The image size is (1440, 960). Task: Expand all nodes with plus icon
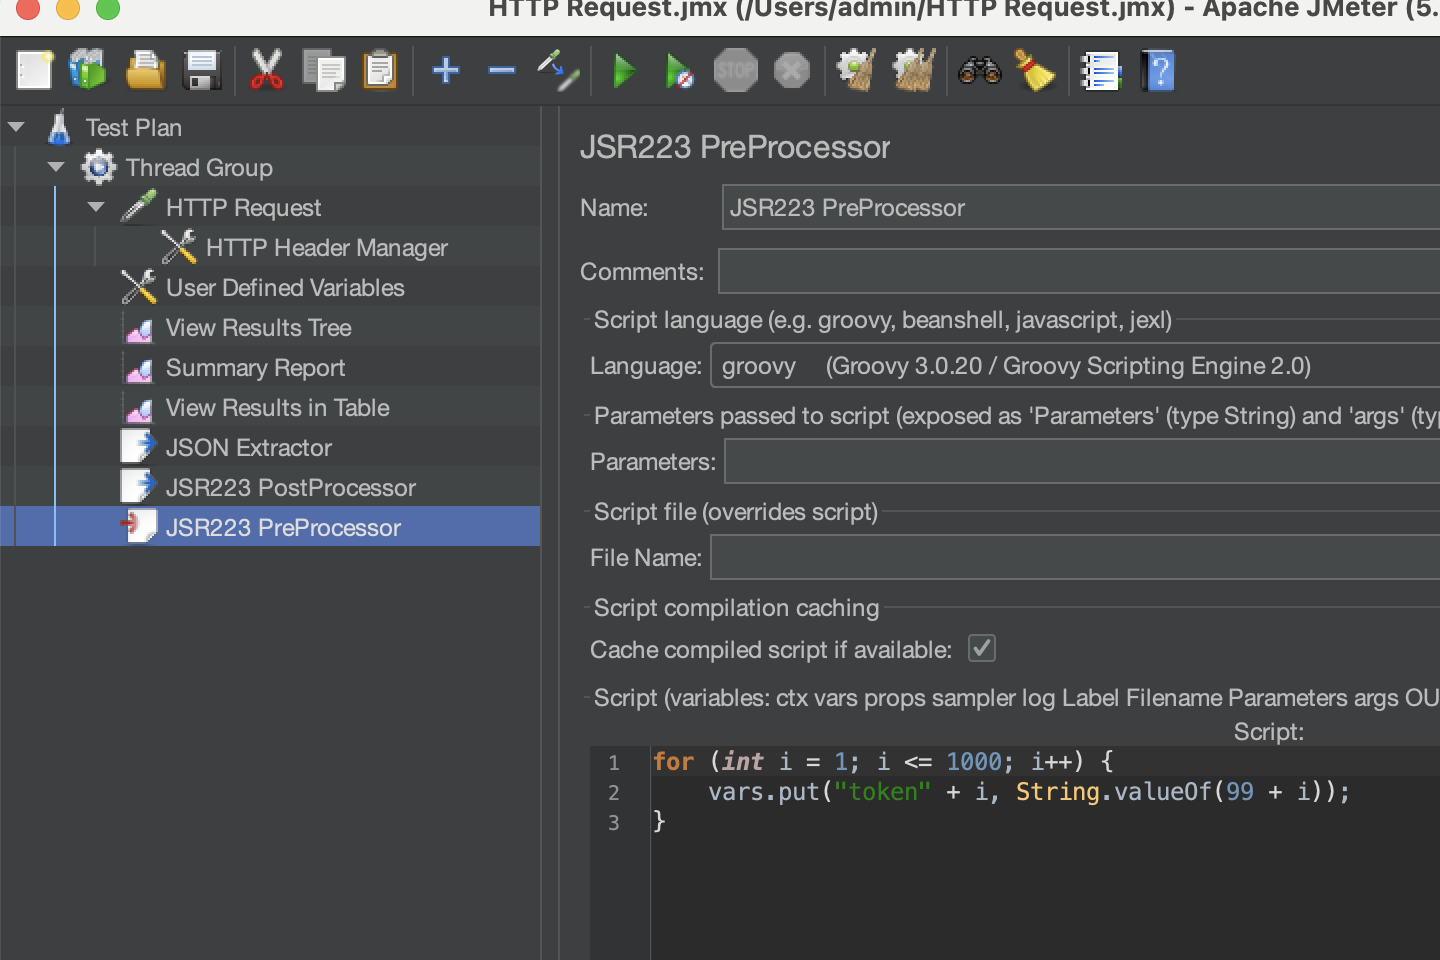[446, 71]
